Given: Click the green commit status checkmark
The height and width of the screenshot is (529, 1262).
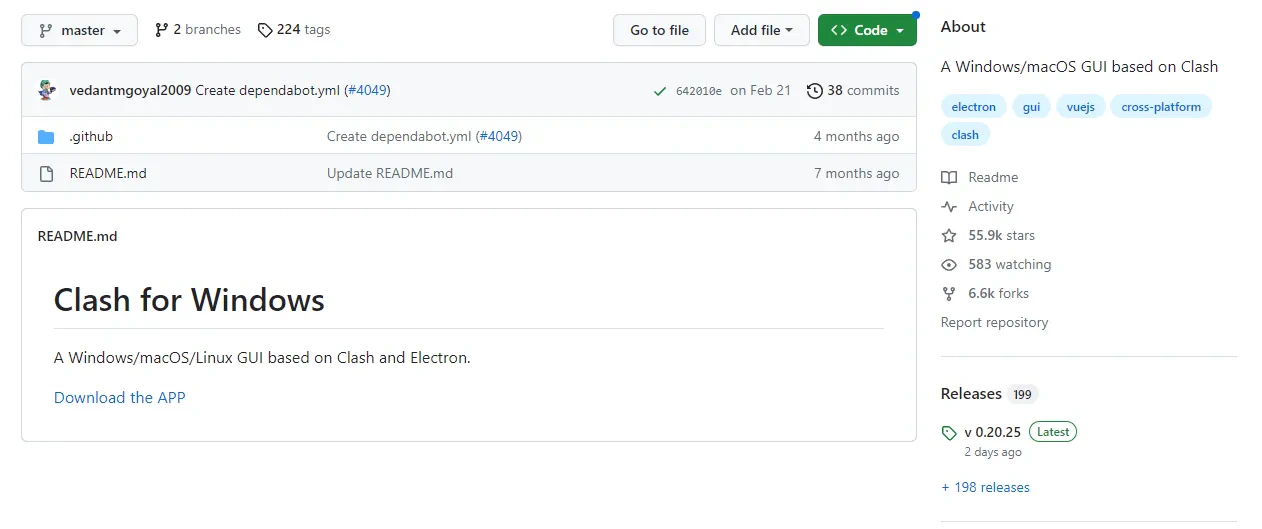Looking at the screenshot, I should [x=659, y=91].
